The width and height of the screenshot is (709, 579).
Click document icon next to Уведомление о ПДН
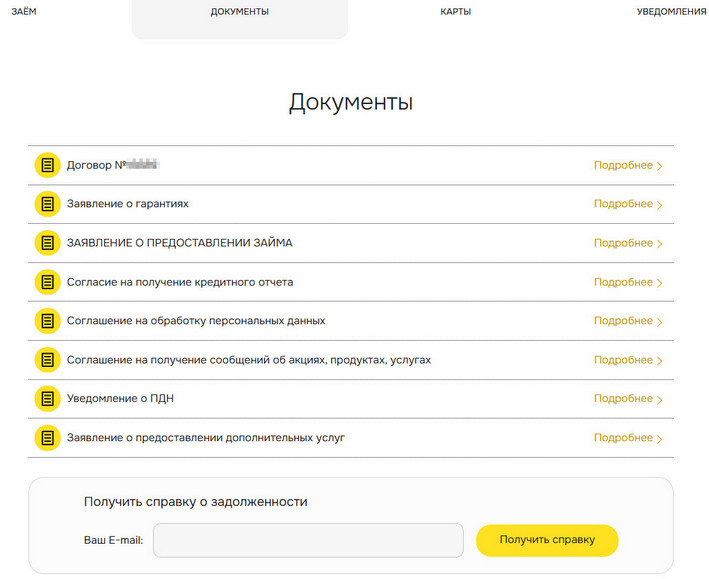47,399
